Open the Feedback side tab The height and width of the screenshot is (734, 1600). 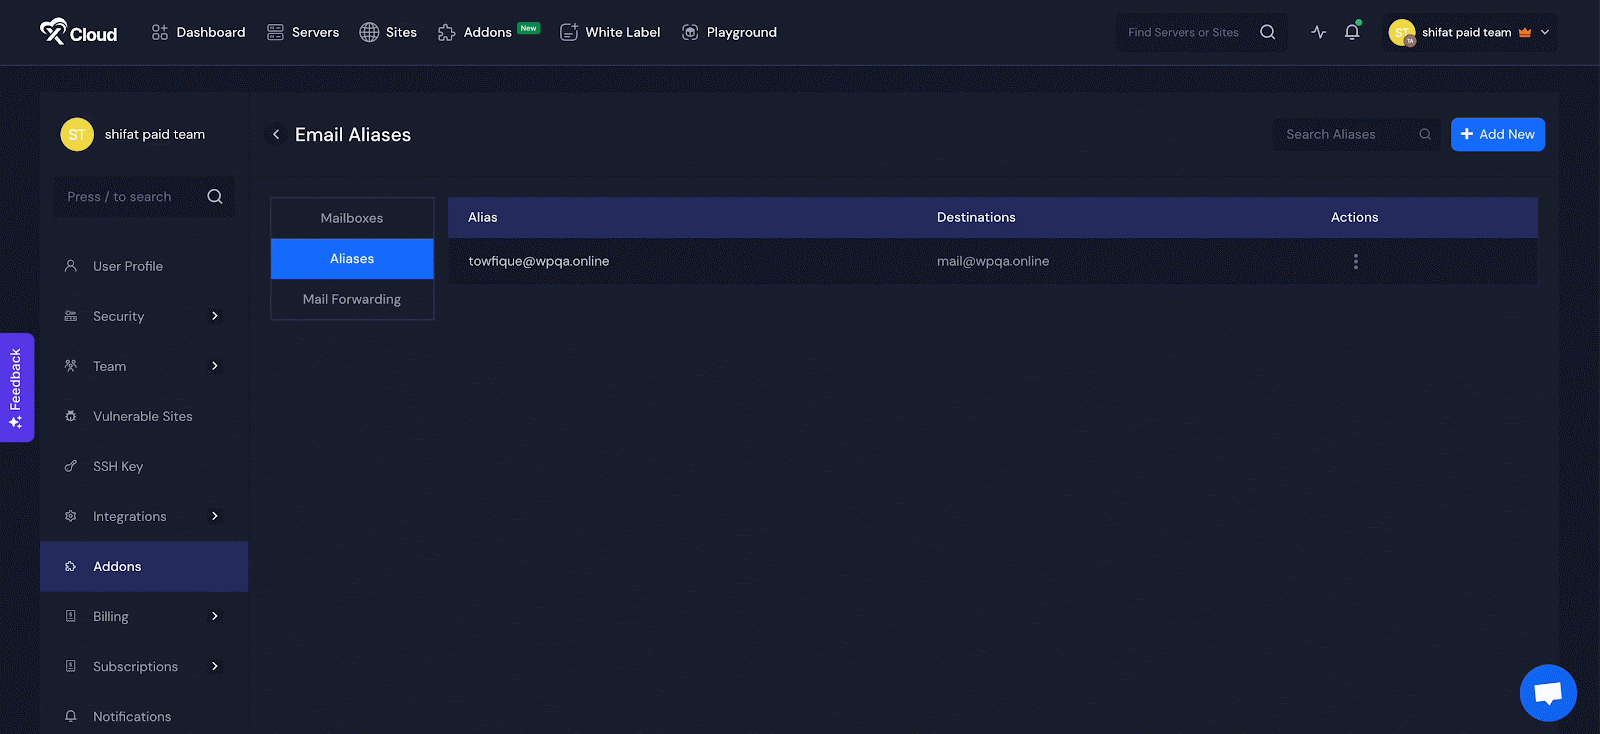tap(17, 387)
